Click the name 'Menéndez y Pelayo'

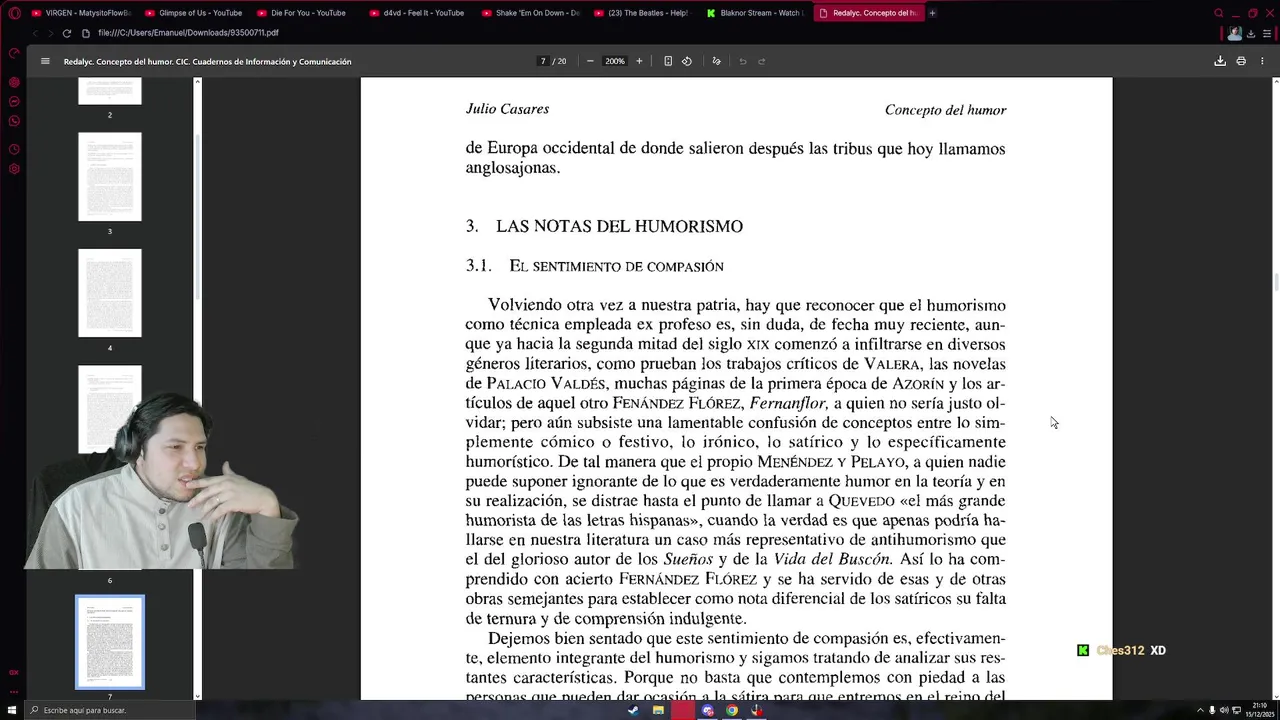pyautogui.click(x=831, y=462)
